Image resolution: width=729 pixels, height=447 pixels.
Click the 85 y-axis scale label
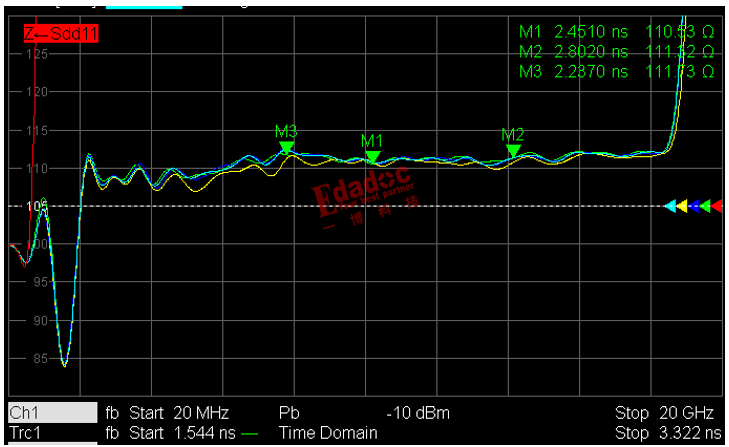40,359
